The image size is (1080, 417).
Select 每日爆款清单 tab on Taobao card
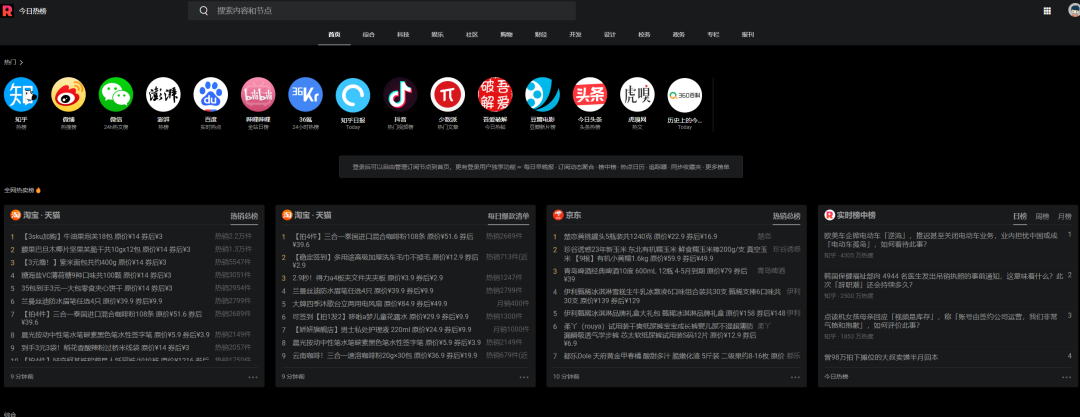pos(508,216)
